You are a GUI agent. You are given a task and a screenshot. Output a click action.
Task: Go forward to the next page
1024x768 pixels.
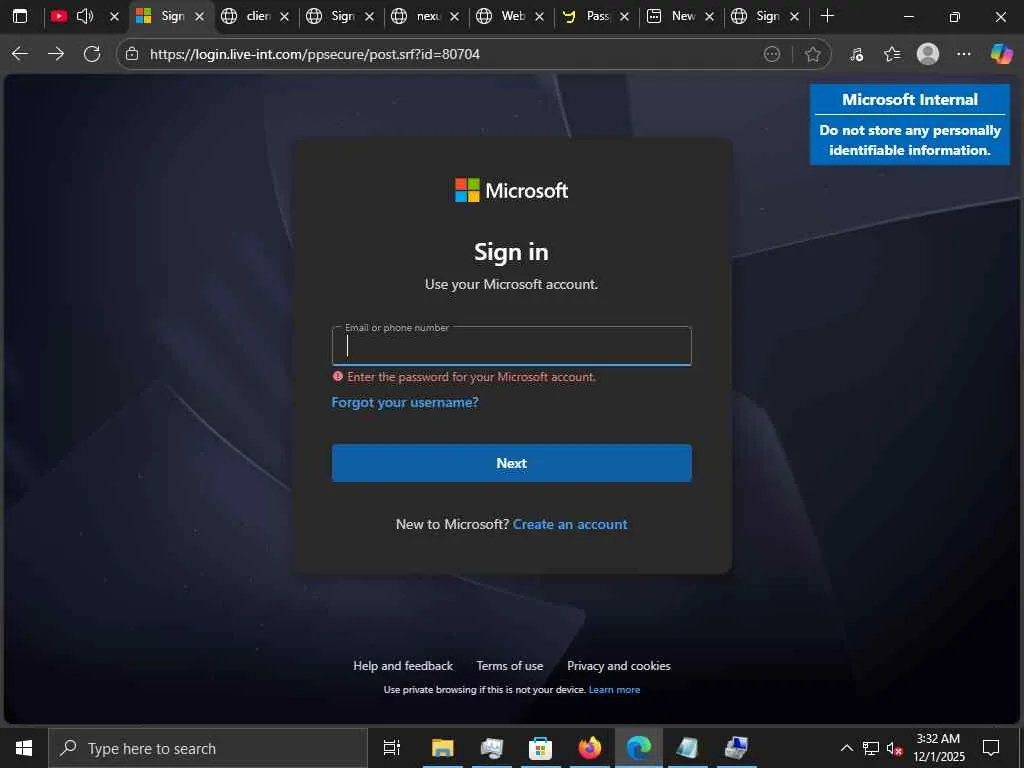56,54
